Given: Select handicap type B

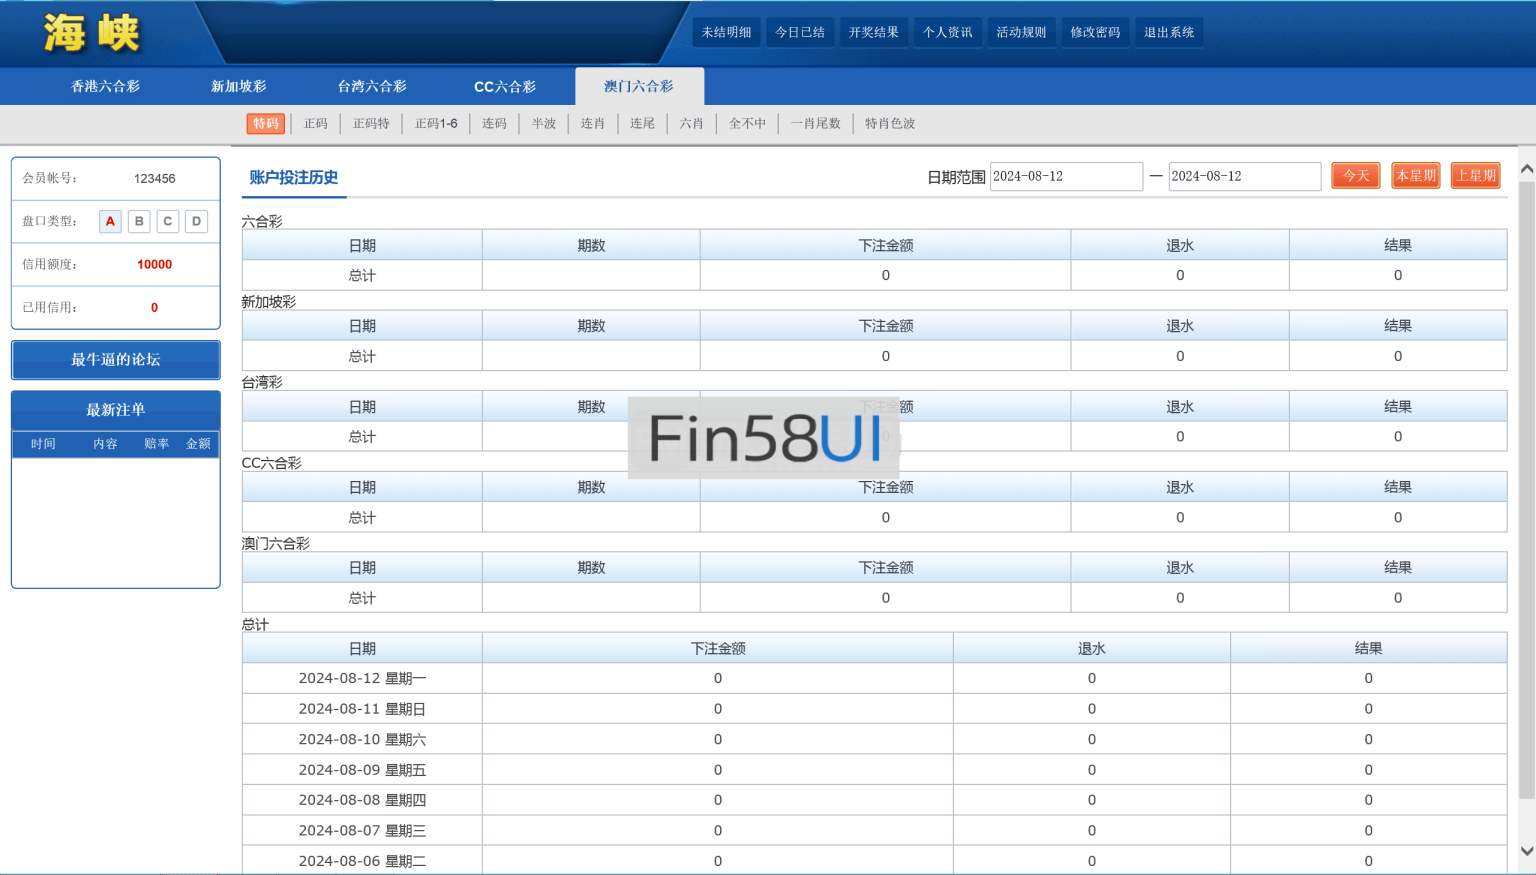Looking at the screenshot, I should tap(139, 221).
